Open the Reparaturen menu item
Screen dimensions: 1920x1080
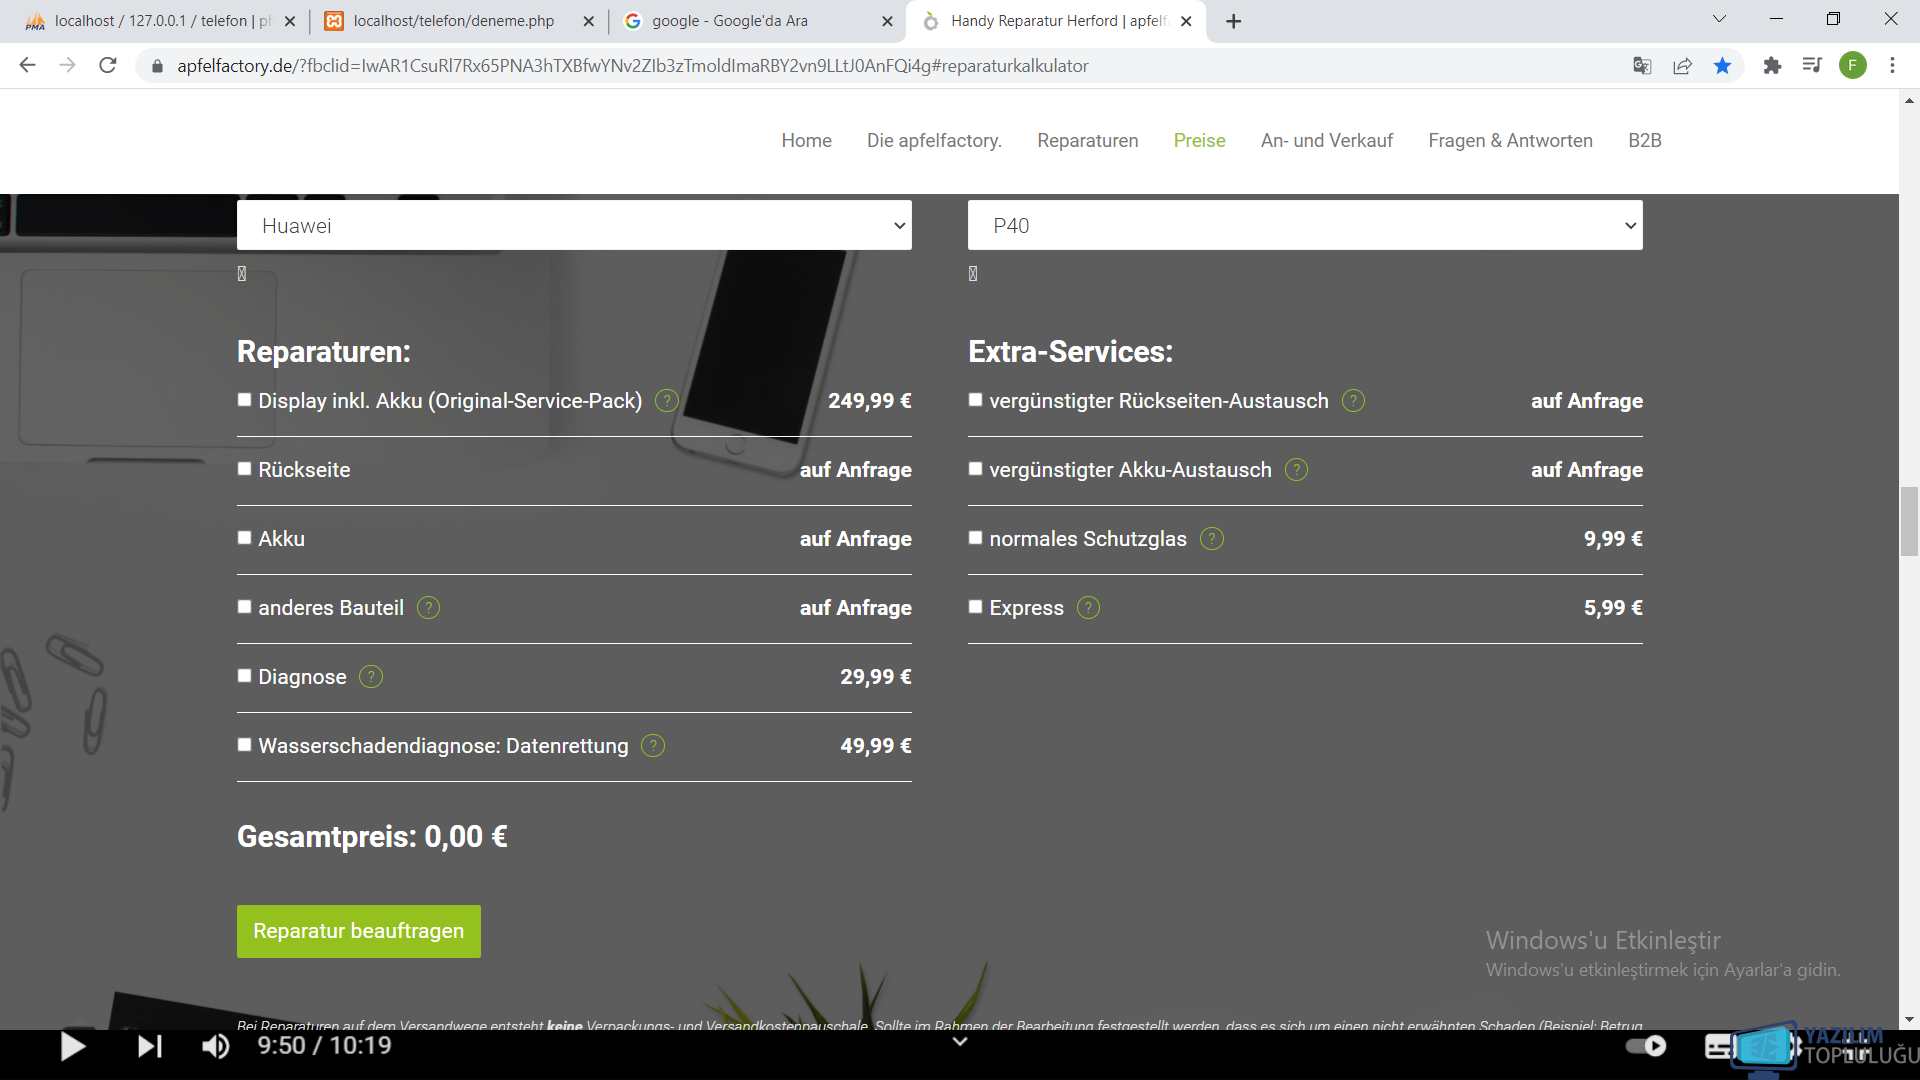pyautogui.click(x=1087, y=141)
